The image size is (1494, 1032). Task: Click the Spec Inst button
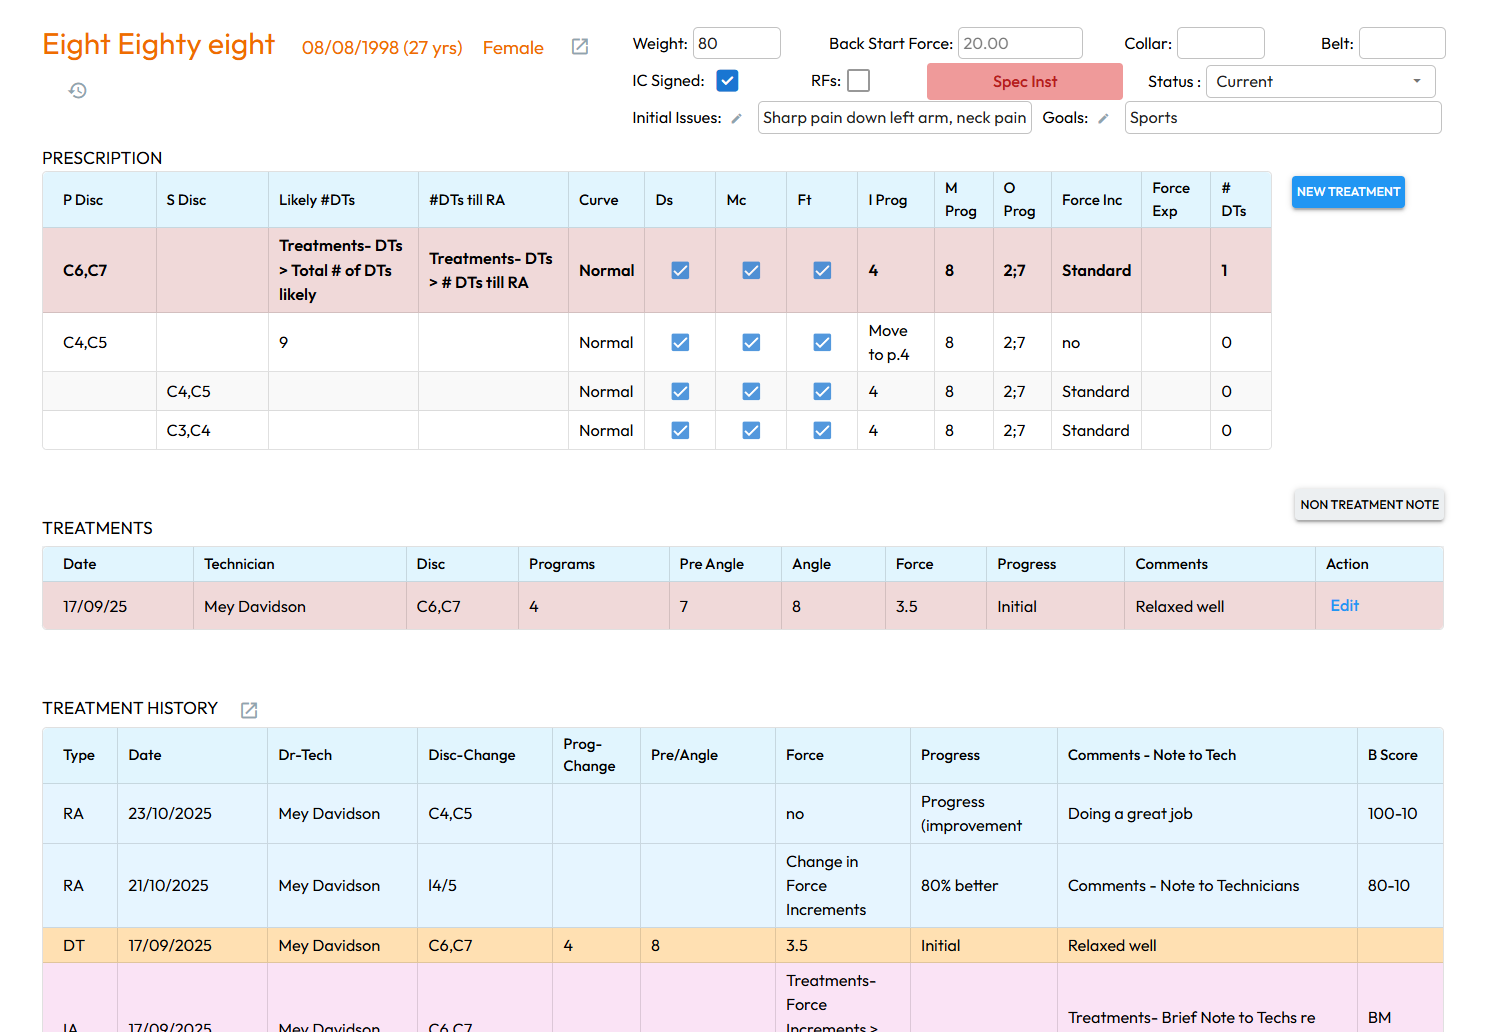(x=1025, y=82)
